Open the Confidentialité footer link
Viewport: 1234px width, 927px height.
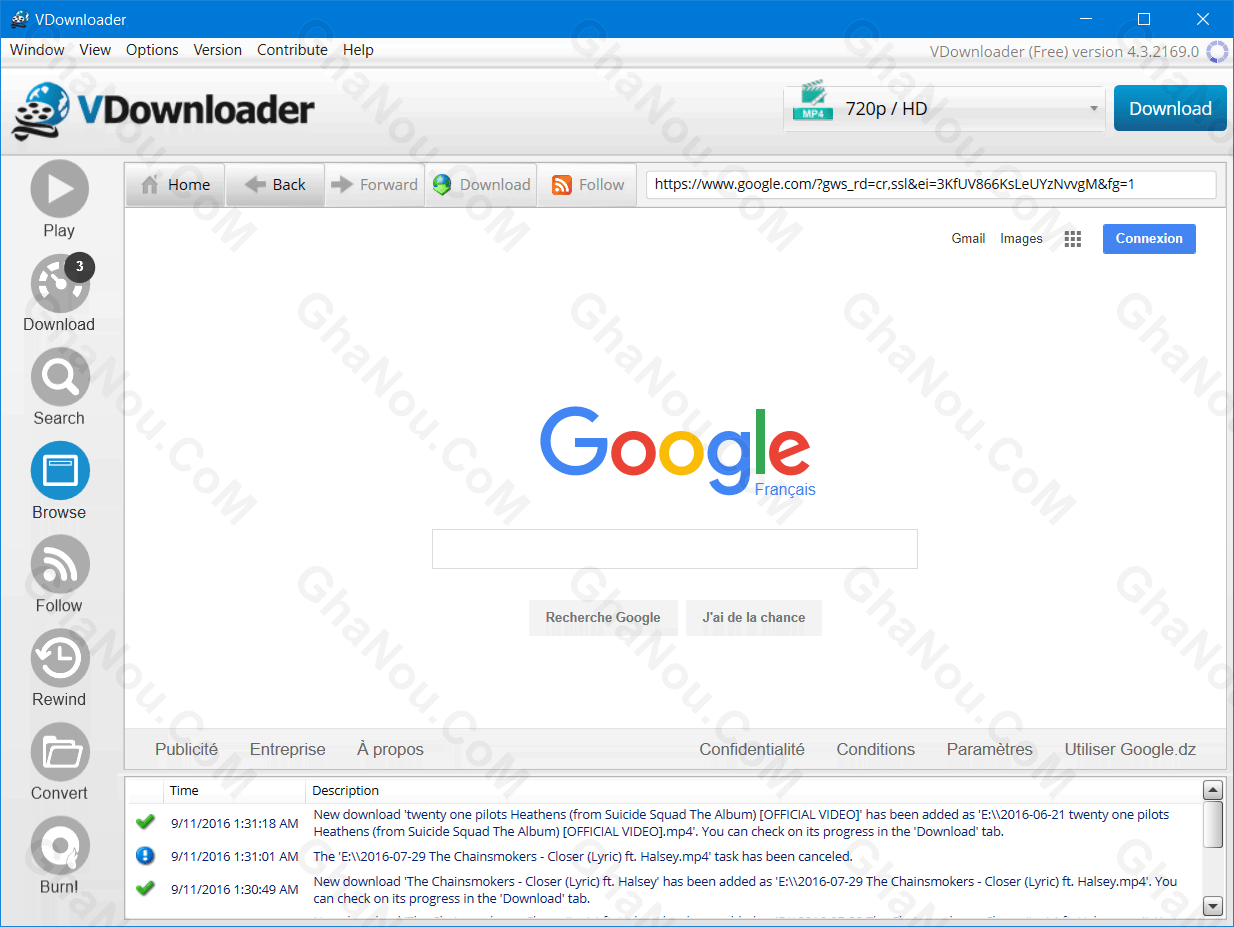(752, 750)
